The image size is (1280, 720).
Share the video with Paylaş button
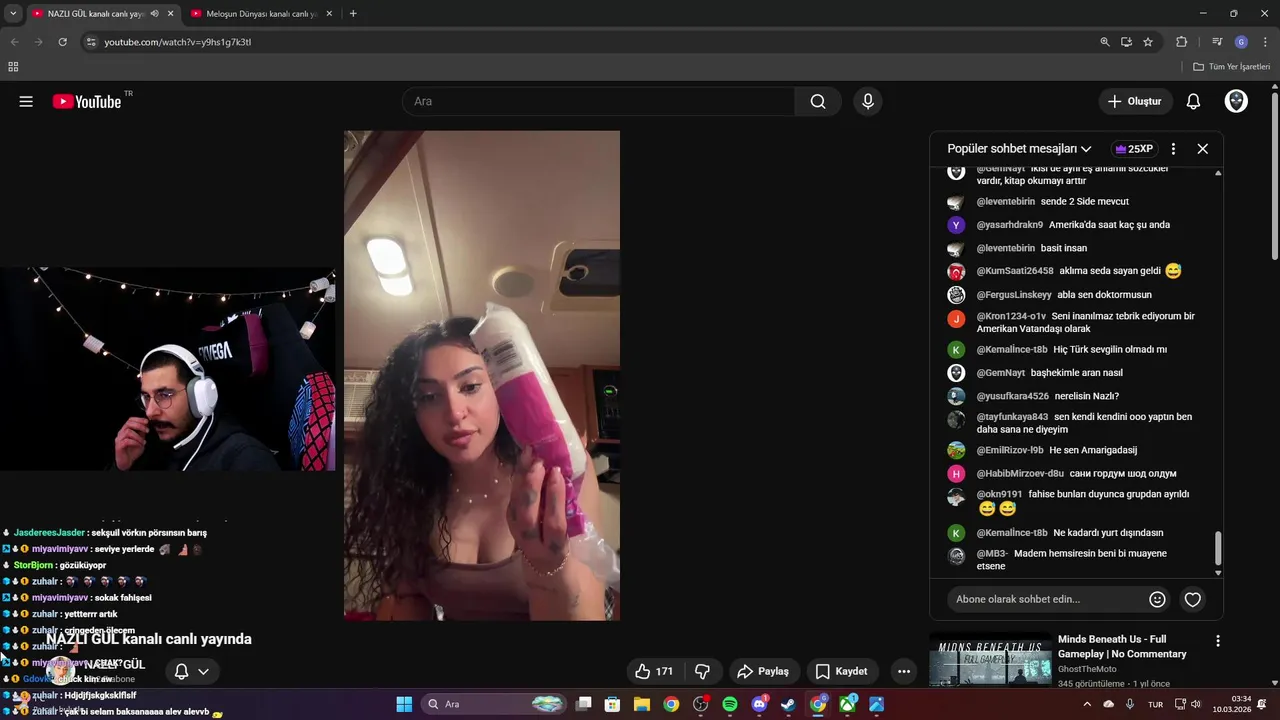point(763,671)
